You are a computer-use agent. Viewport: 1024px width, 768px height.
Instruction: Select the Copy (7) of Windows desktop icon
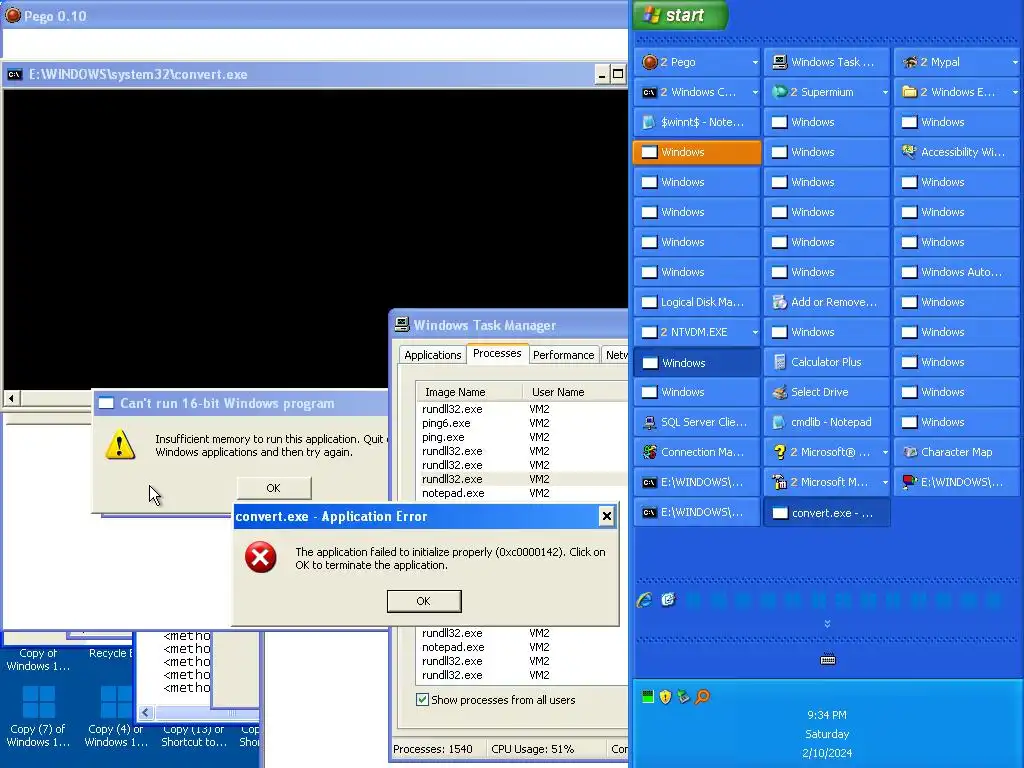click(x=38, y=715)
